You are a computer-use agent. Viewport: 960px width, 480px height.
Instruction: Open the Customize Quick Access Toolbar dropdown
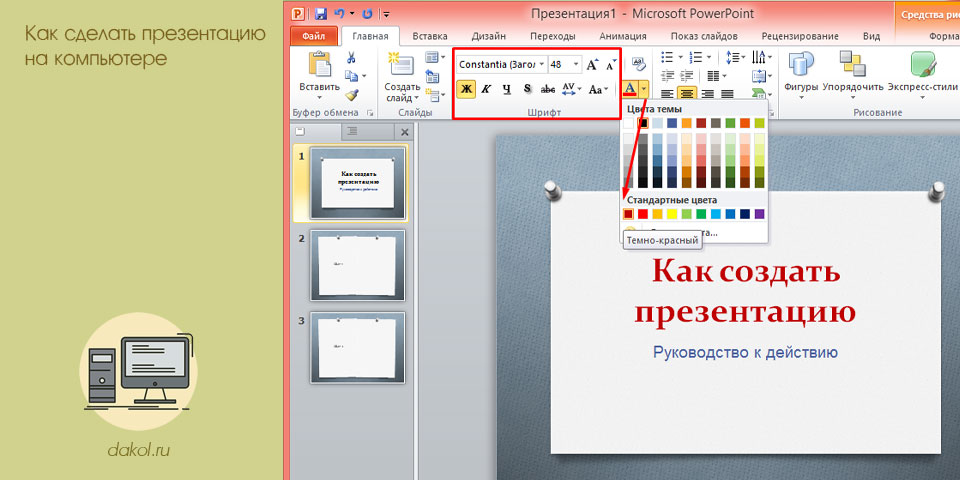click(x=386, y=13)
